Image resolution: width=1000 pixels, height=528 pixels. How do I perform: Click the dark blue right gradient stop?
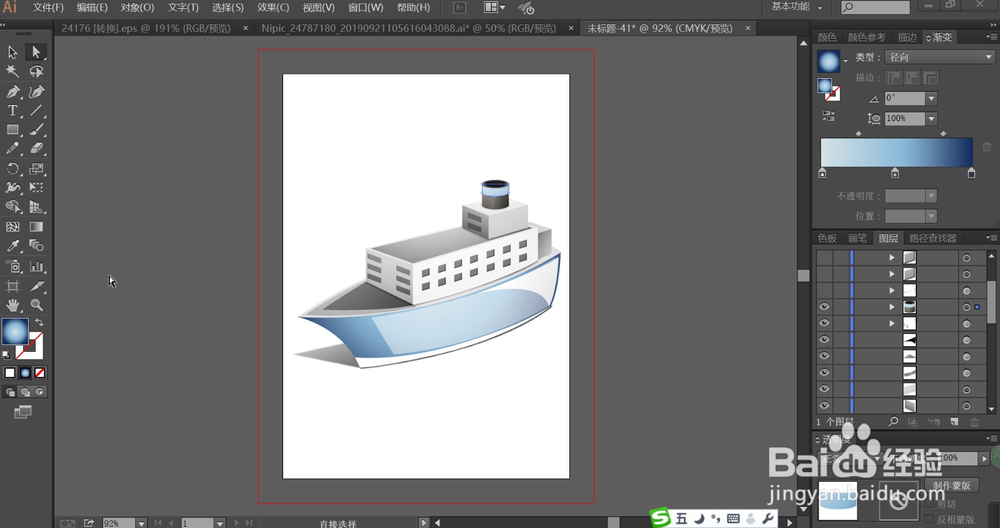[x=971, y=173]
